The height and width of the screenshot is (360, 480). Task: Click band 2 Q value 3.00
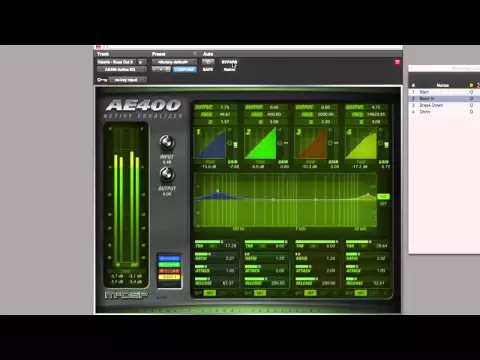(x=275, y=122)
